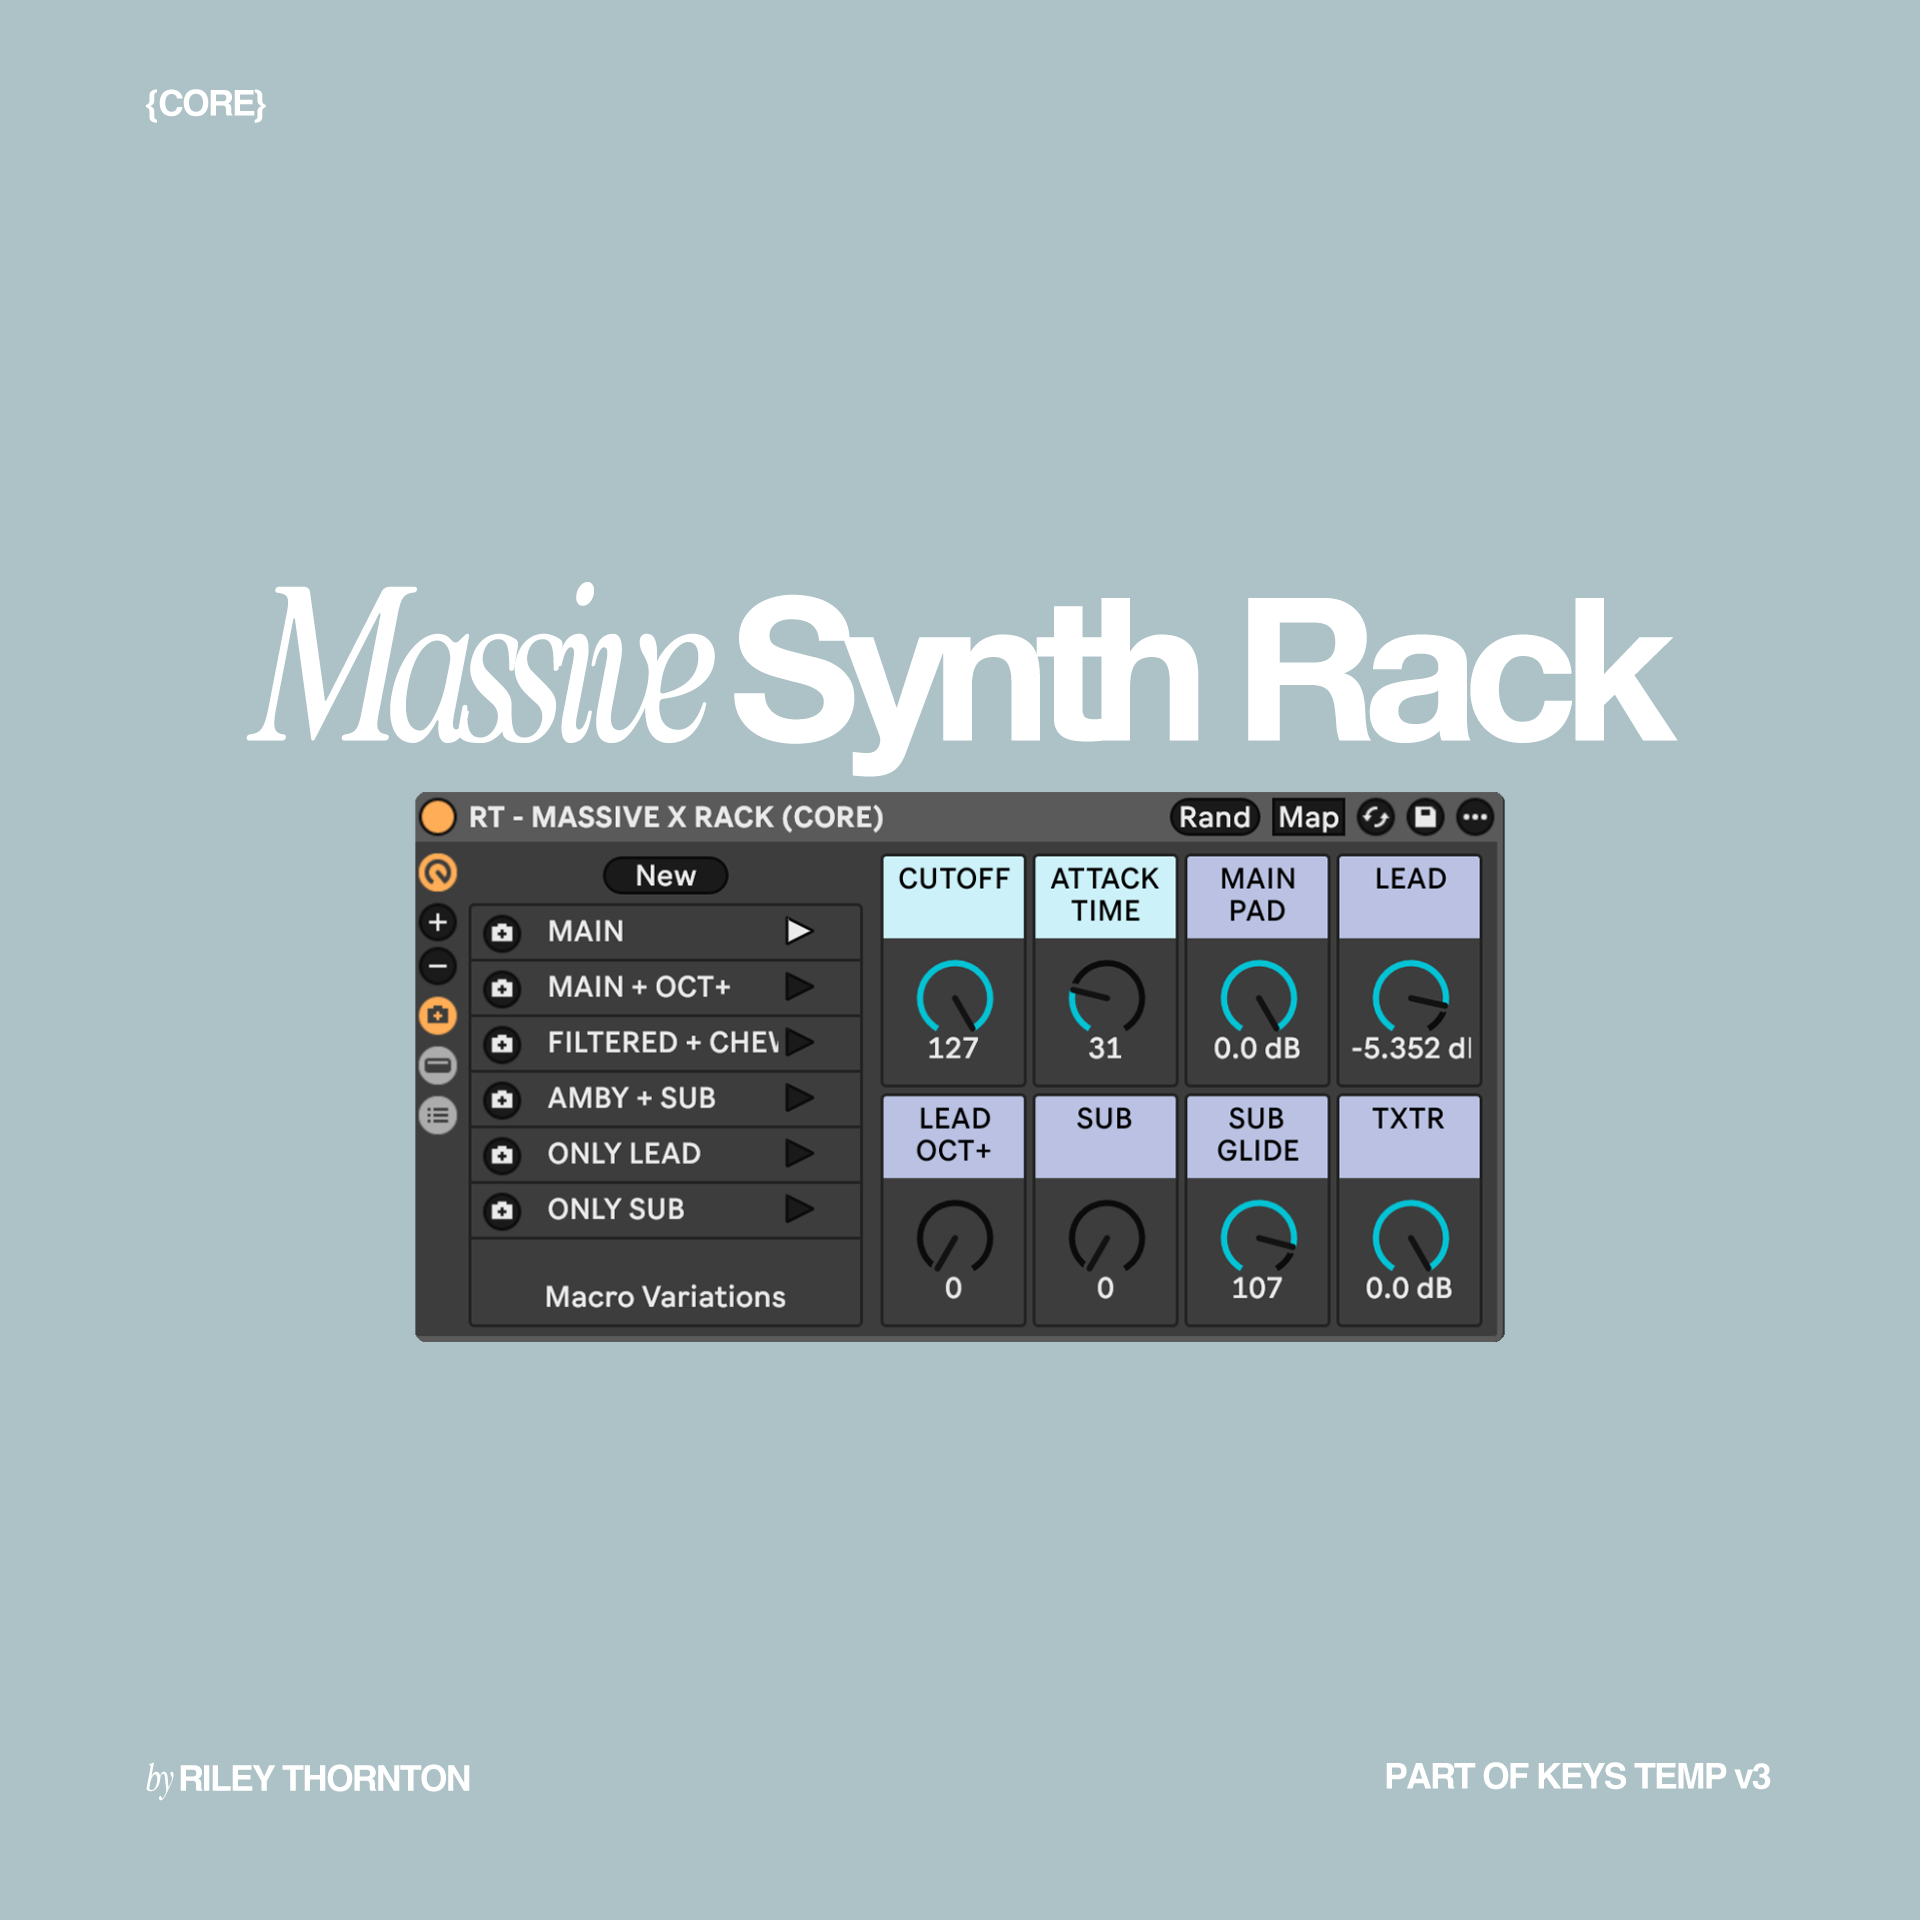The width and height of the screenshot is (1920, 1920).
Task: Click the CUTOFF macro knob
Action: tap(955, 997)
